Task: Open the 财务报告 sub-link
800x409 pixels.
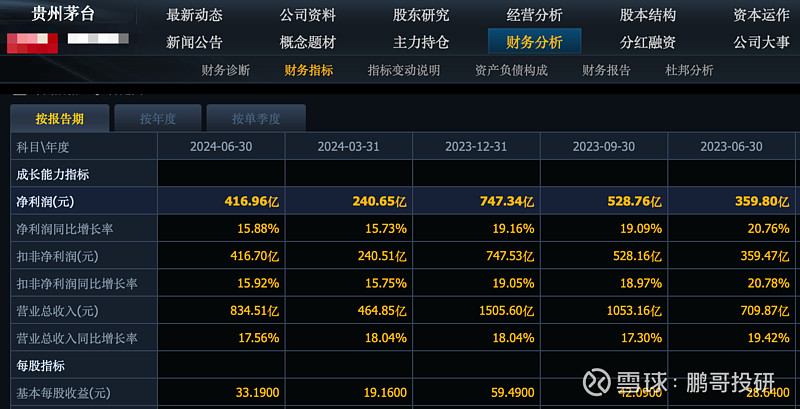Action: 606,70
